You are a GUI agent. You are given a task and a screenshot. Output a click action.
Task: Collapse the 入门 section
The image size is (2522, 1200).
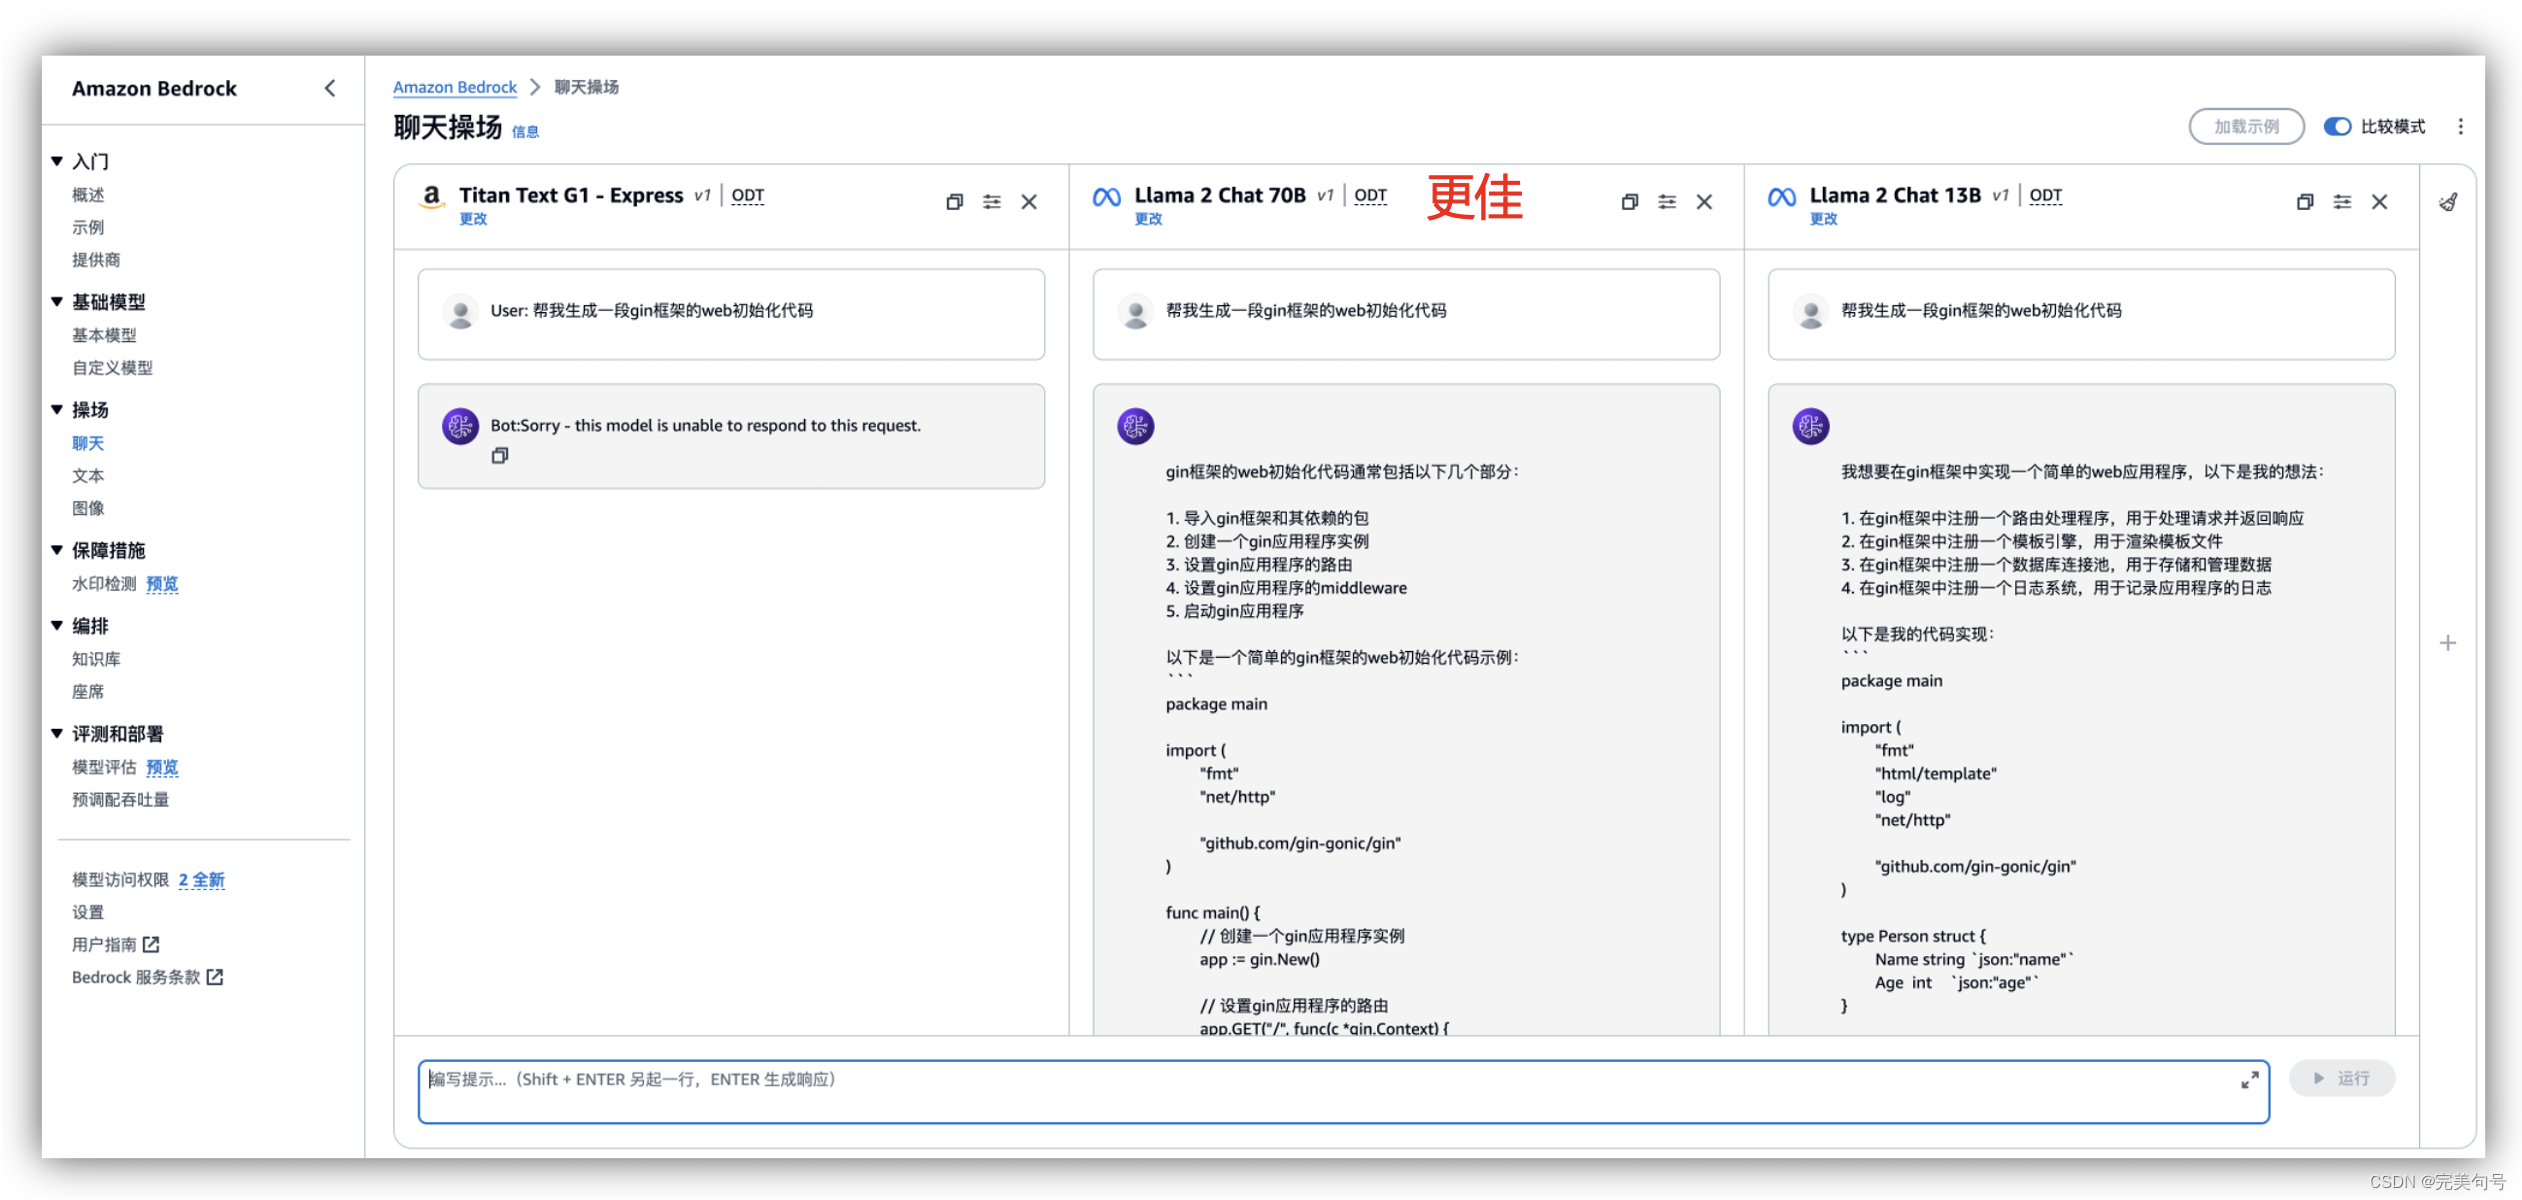pos(57,161)
